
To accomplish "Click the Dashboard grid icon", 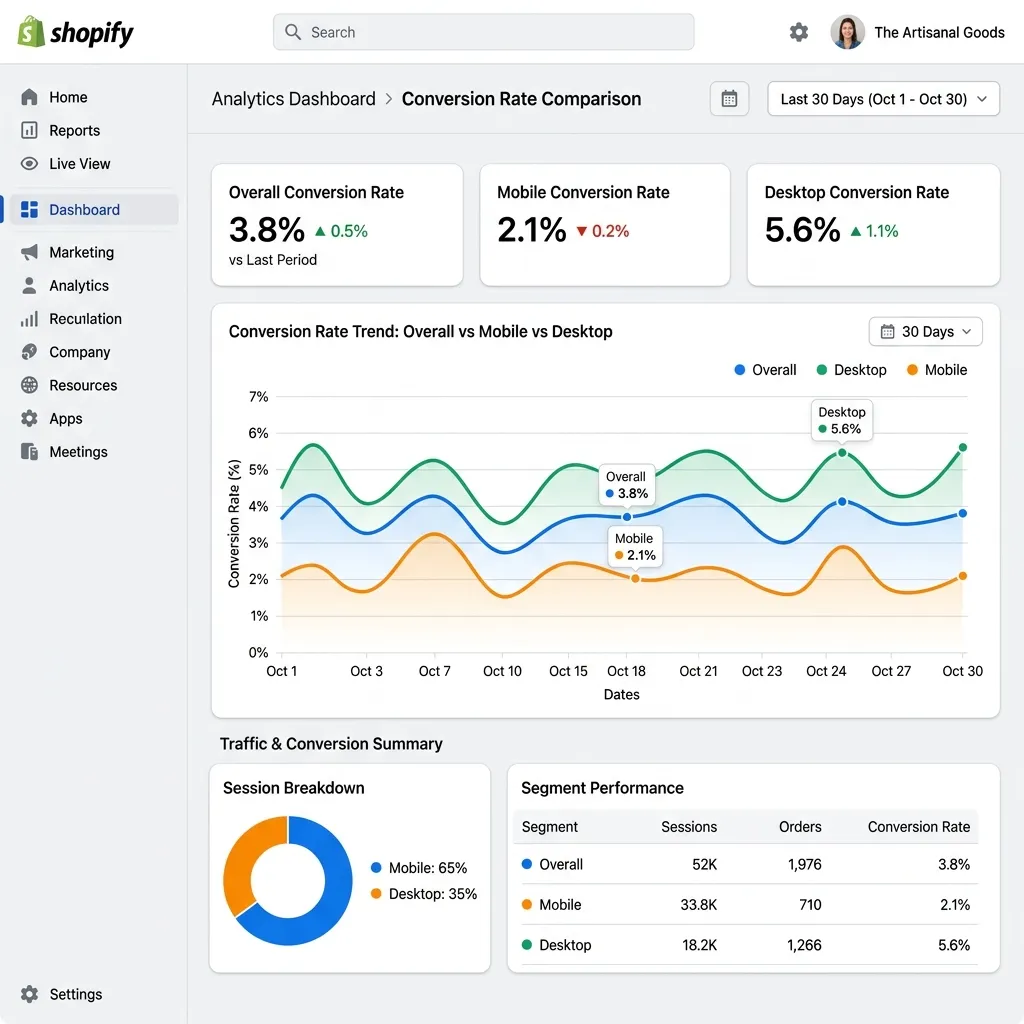I will pos(29,210).
